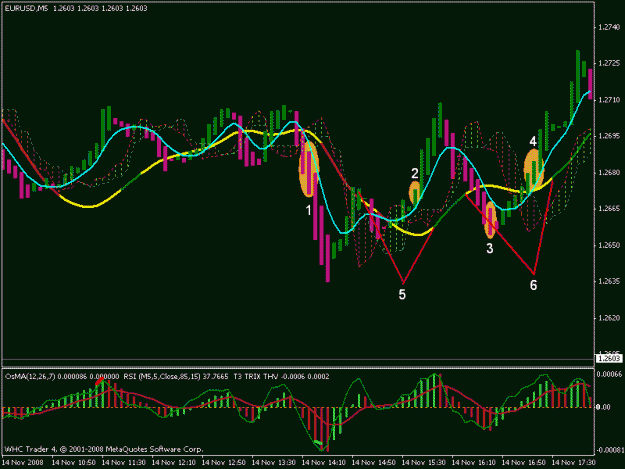Image resolution: width=625 pixels, height=469 pixels.
Task: Click the OsMA(12,26,7) indicator label
Action: tap(30, 377)
